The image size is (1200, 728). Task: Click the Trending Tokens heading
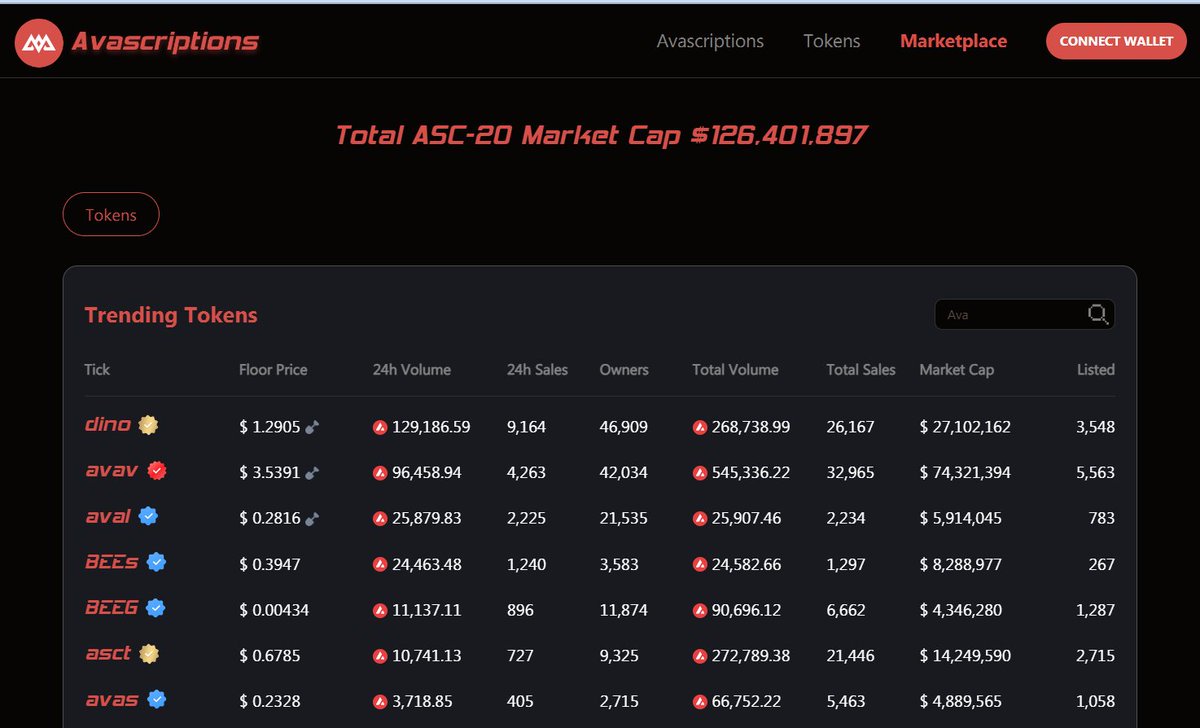coord(171,315)
